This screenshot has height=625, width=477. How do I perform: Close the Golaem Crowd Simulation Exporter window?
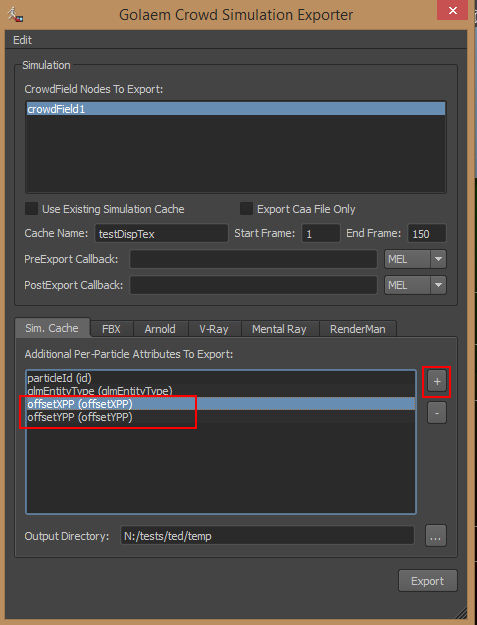(x=452, y=10)
